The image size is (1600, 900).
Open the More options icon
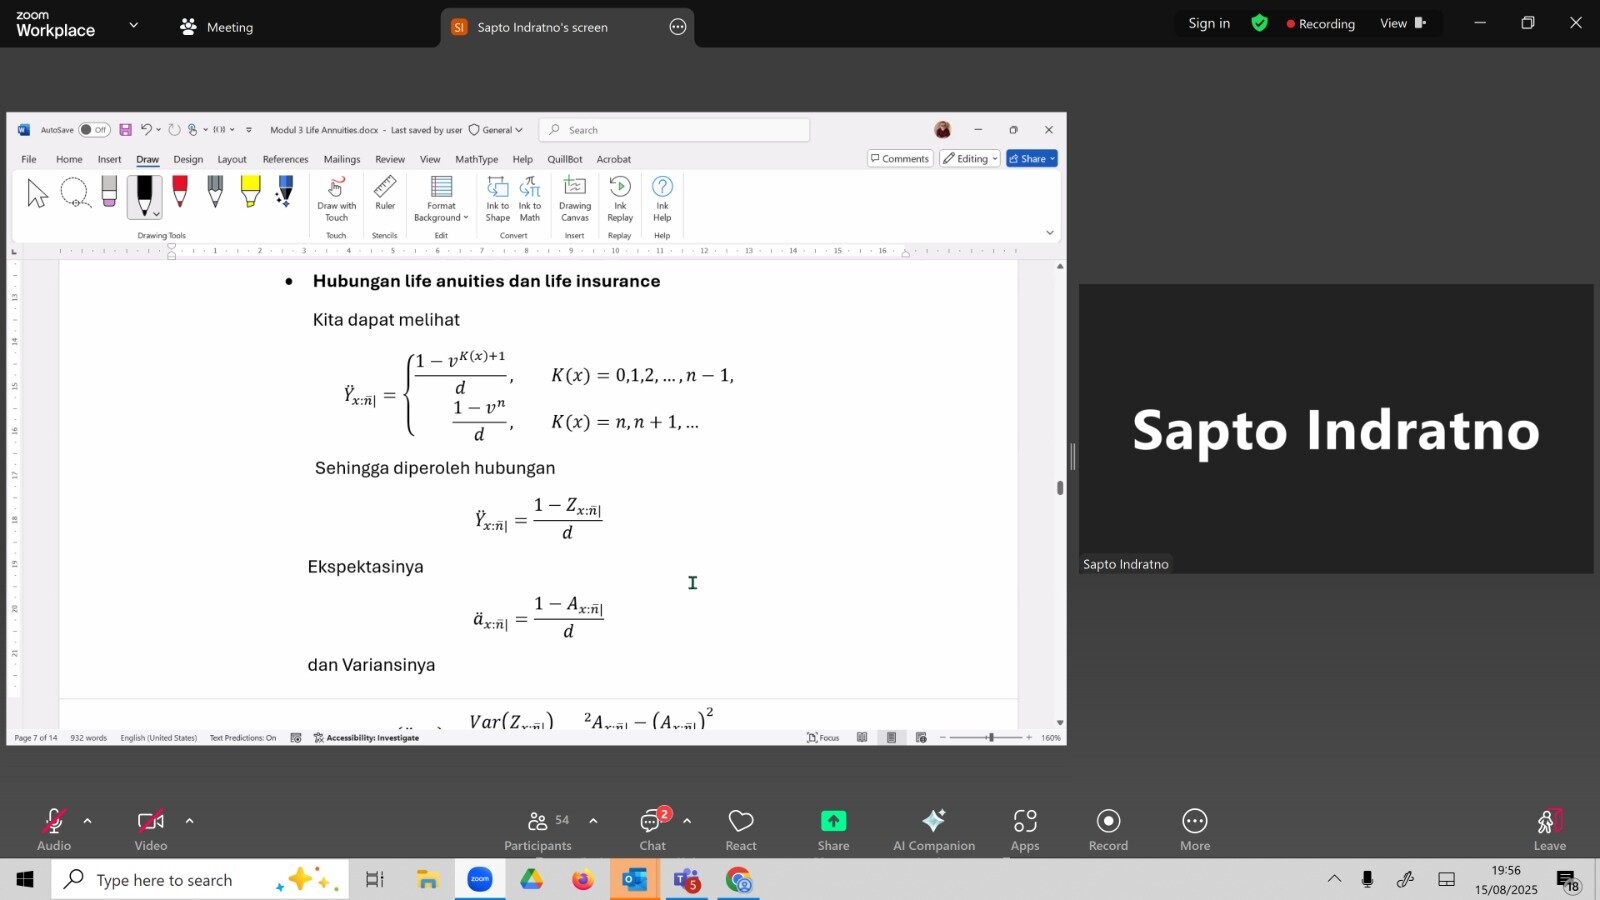click(x=1194, y=821)
